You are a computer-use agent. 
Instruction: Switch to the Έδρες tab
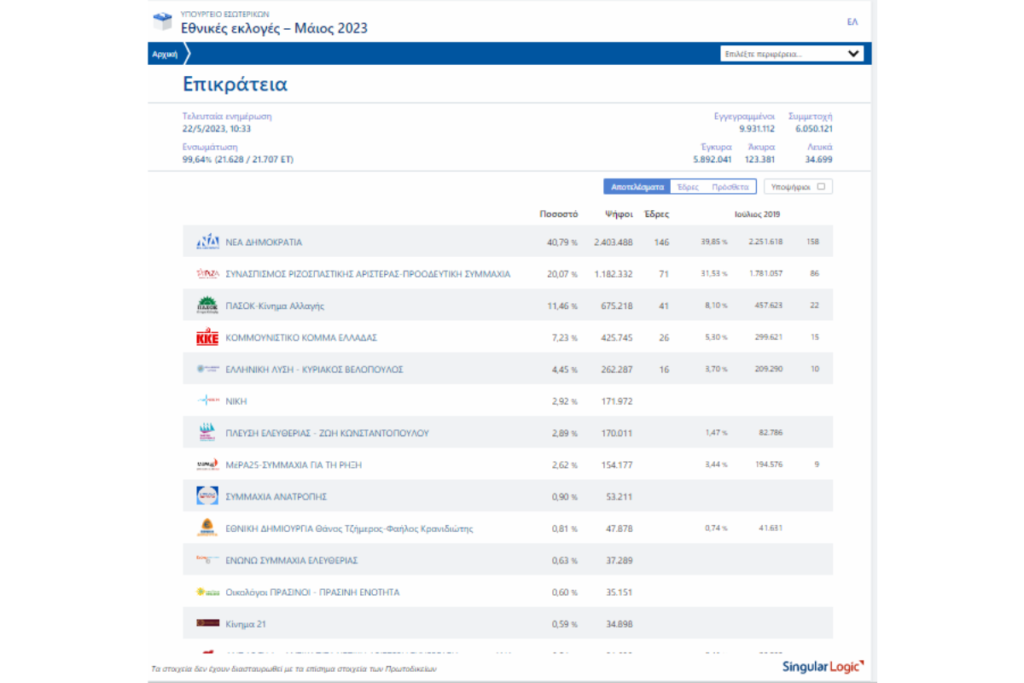pyautogui.click(x=687, y=187)
